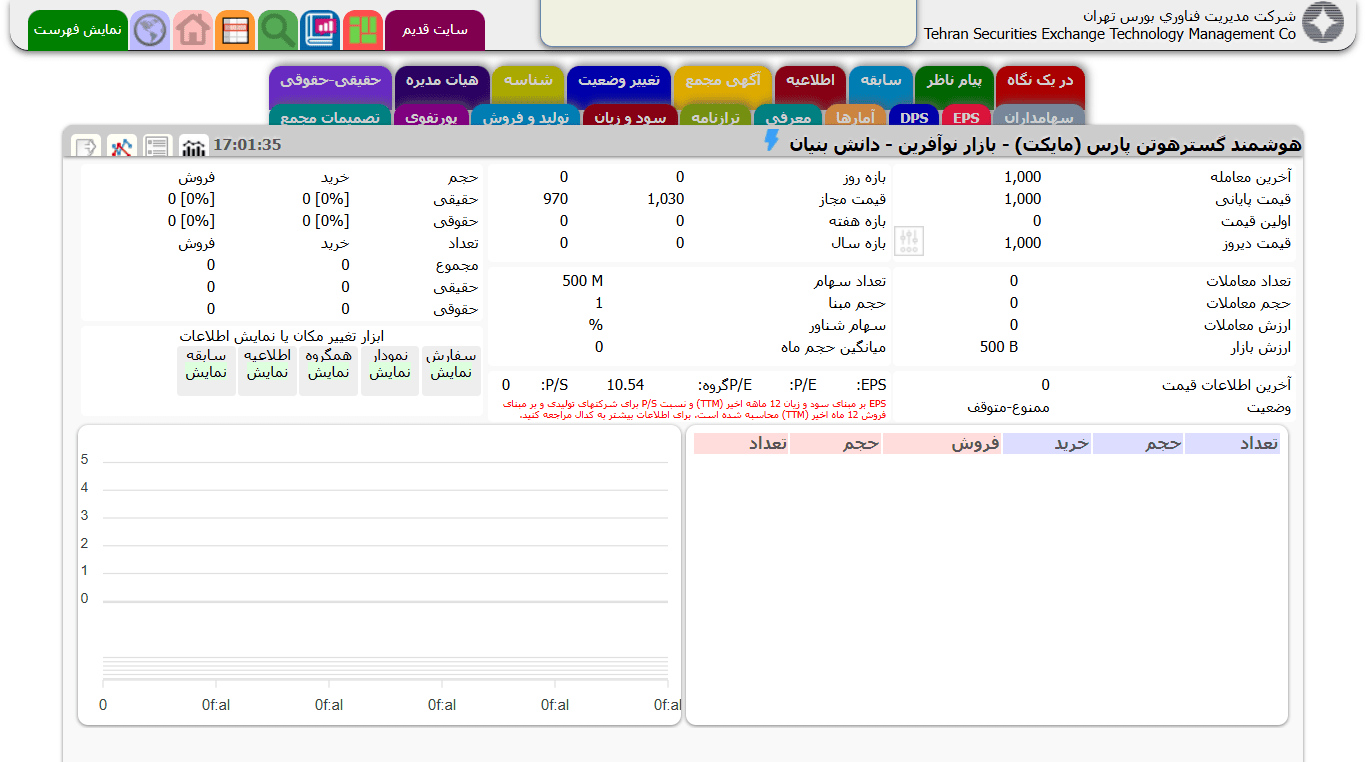1366x762 pixels.
Task: Open the معرفی tab
Action: (x=788, y=116)
